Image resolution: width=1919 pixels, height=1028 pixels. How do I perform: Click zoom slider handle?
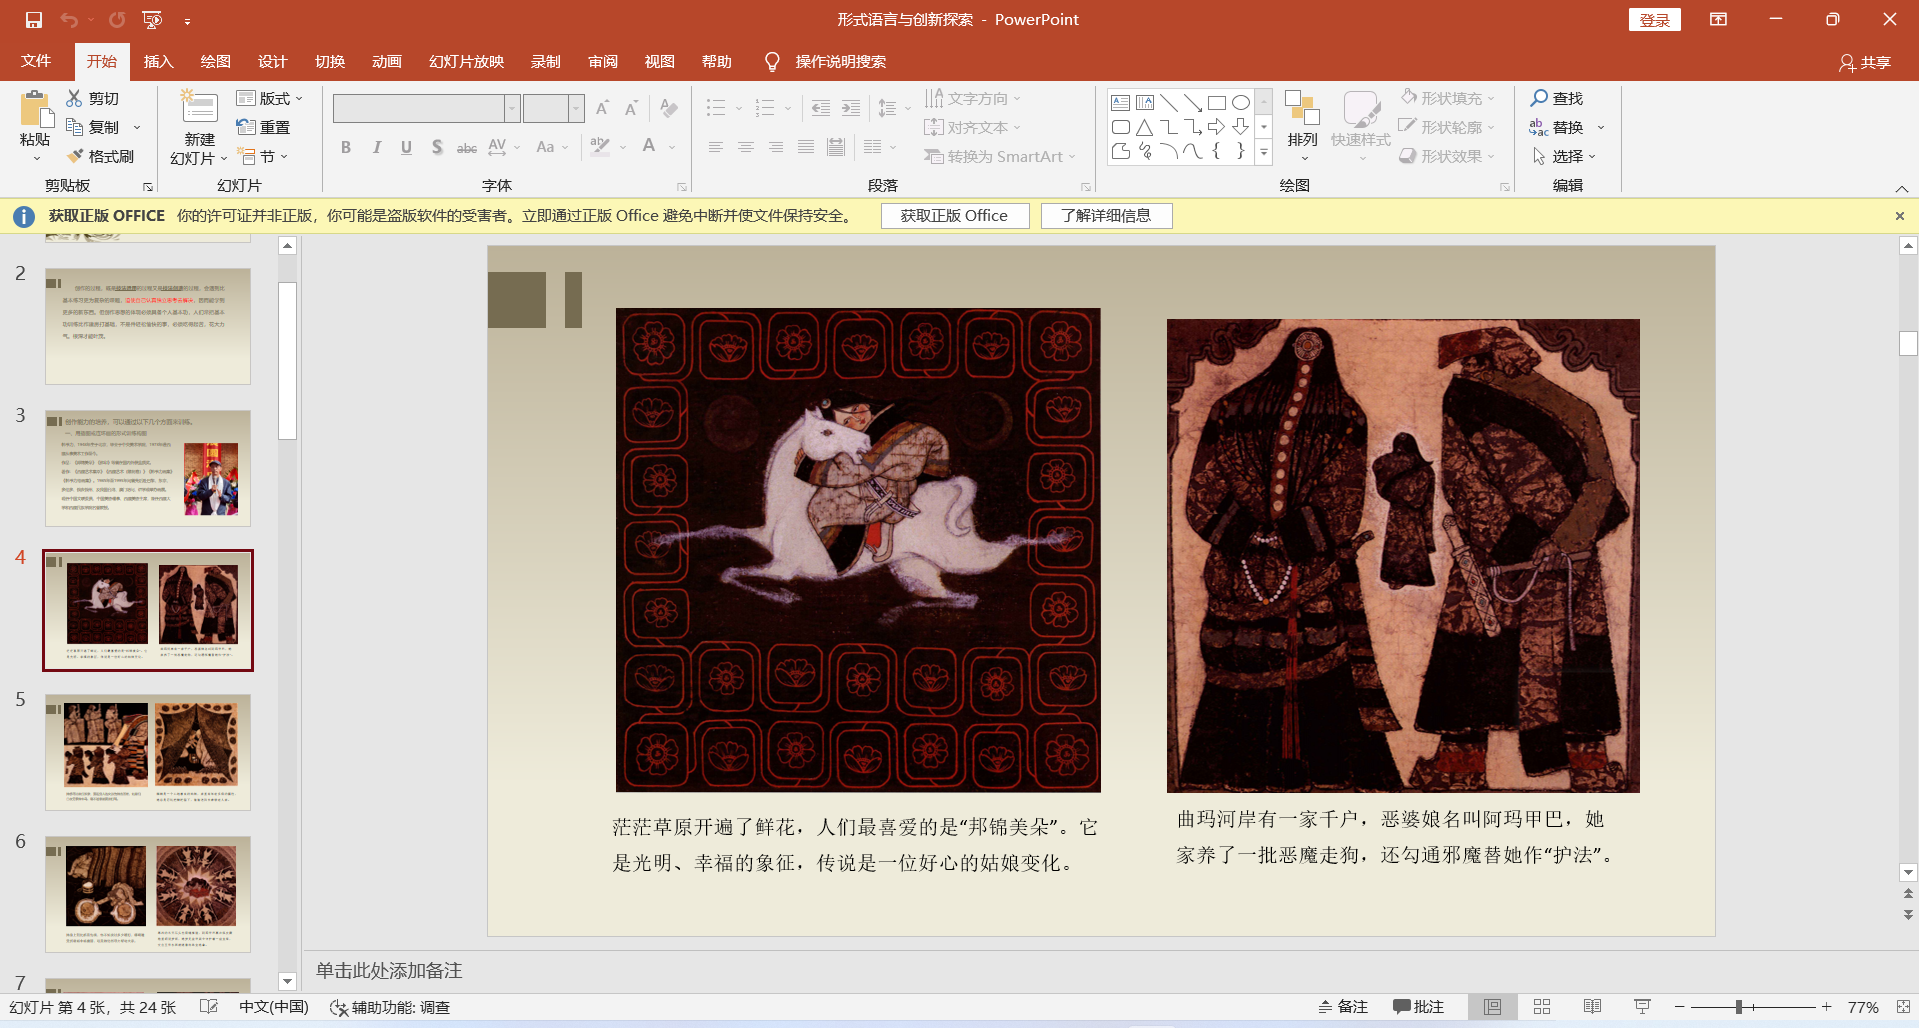(x=1739, y=1007)
